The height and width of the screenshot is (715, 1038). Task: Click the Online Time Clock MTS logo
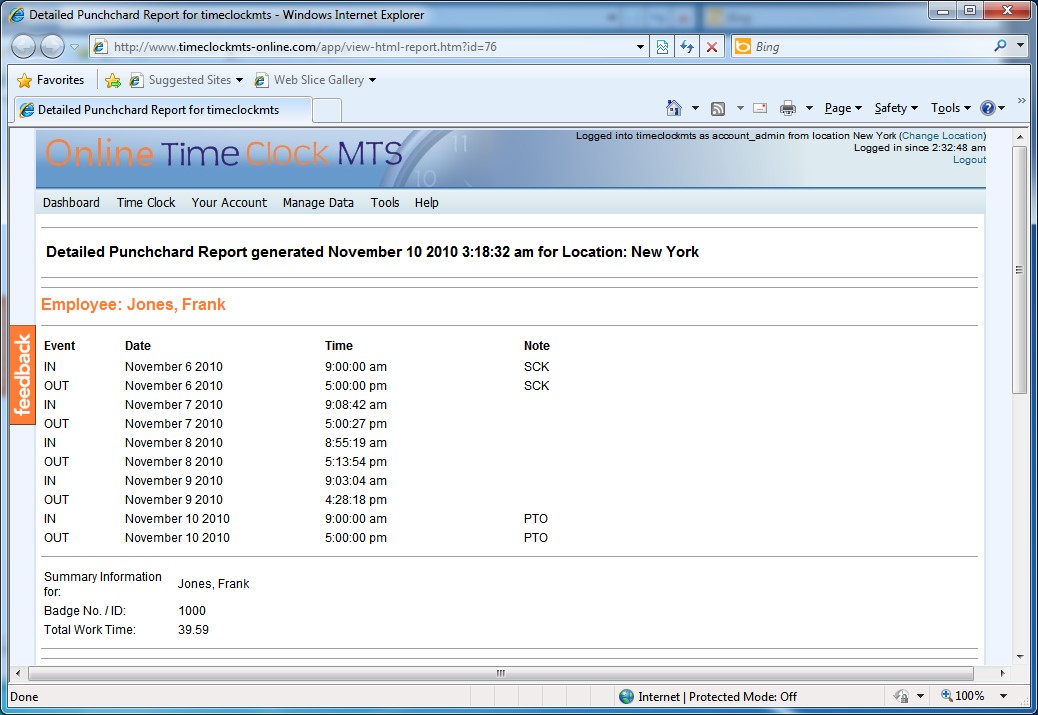[224, 154]
